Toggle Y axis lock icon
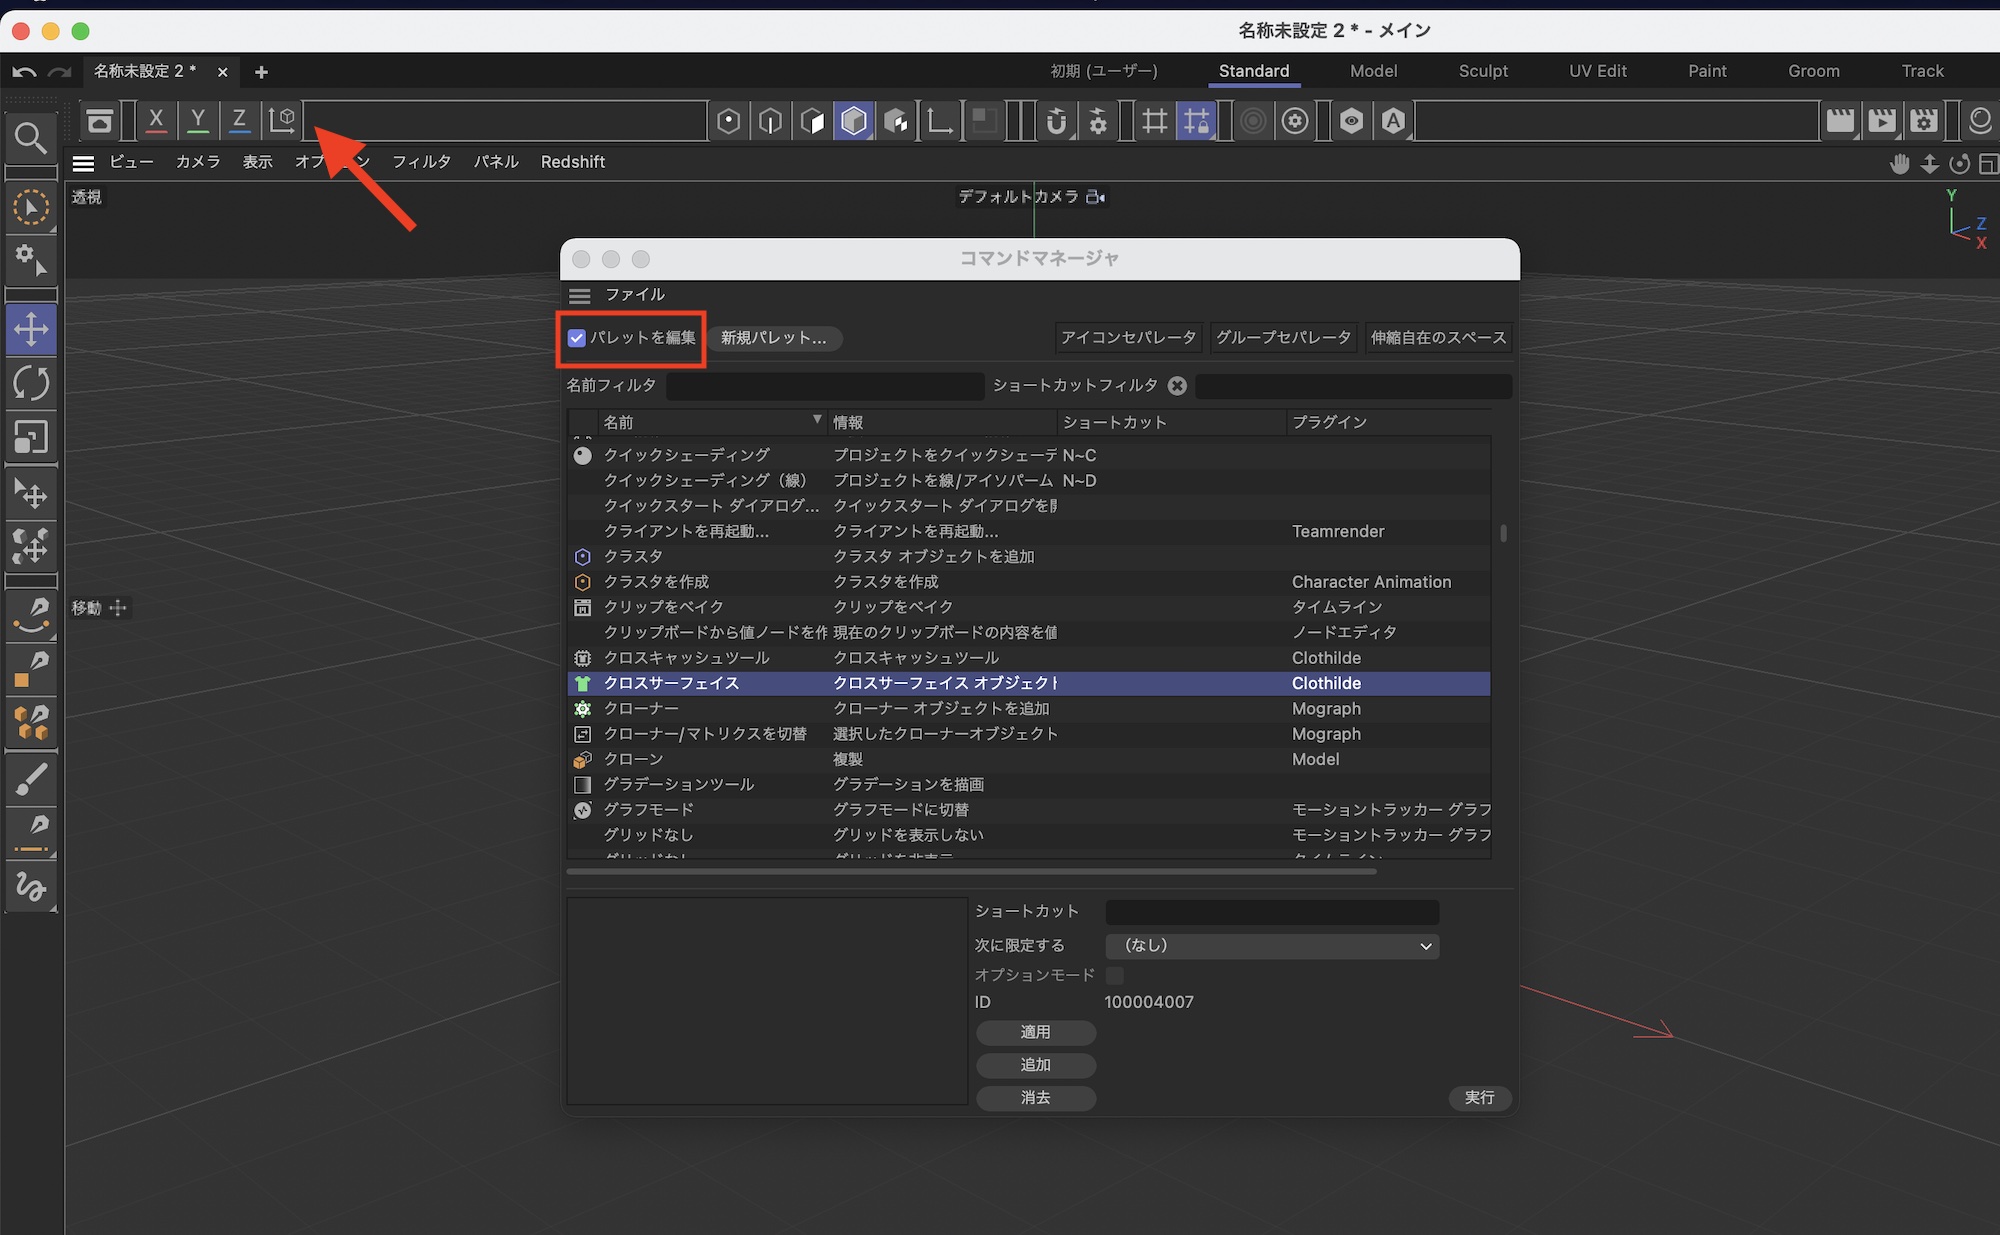This screenshot has width=2000, height=1235. pyautogui.click(x=198, y=121)
